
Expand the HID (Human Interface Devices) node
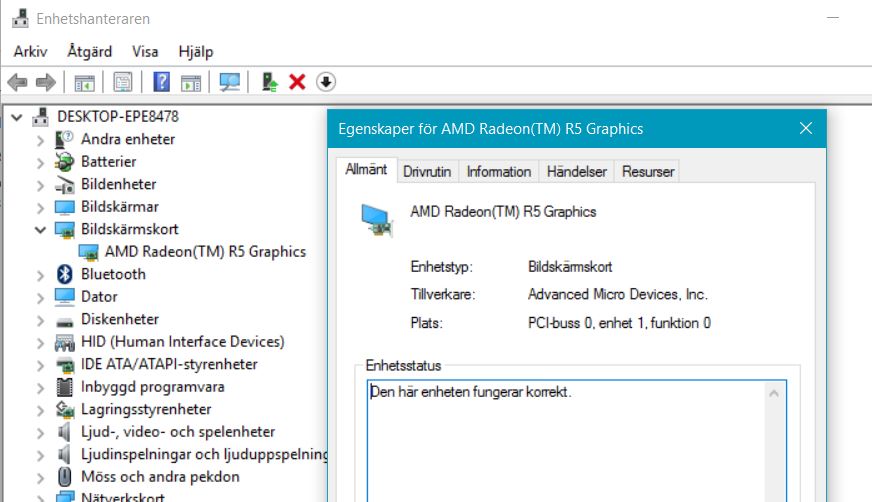point(40,343)
